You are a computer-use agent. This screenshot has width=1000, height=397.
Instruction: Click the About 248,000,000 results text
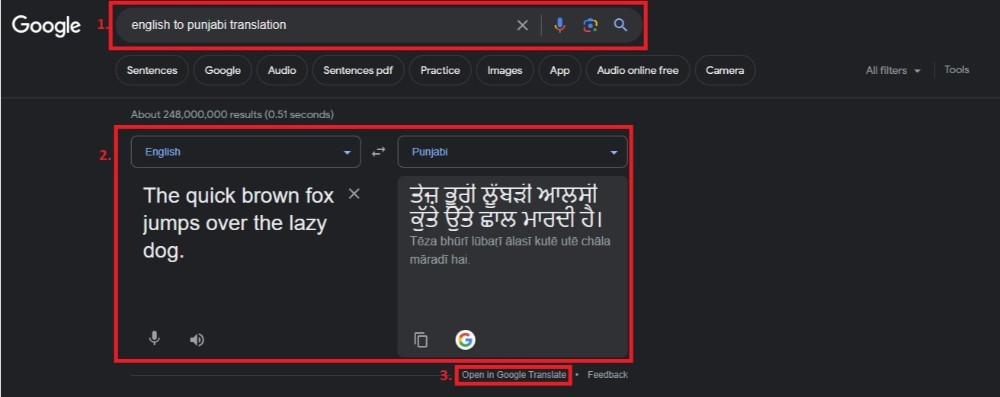coord(232,114)
